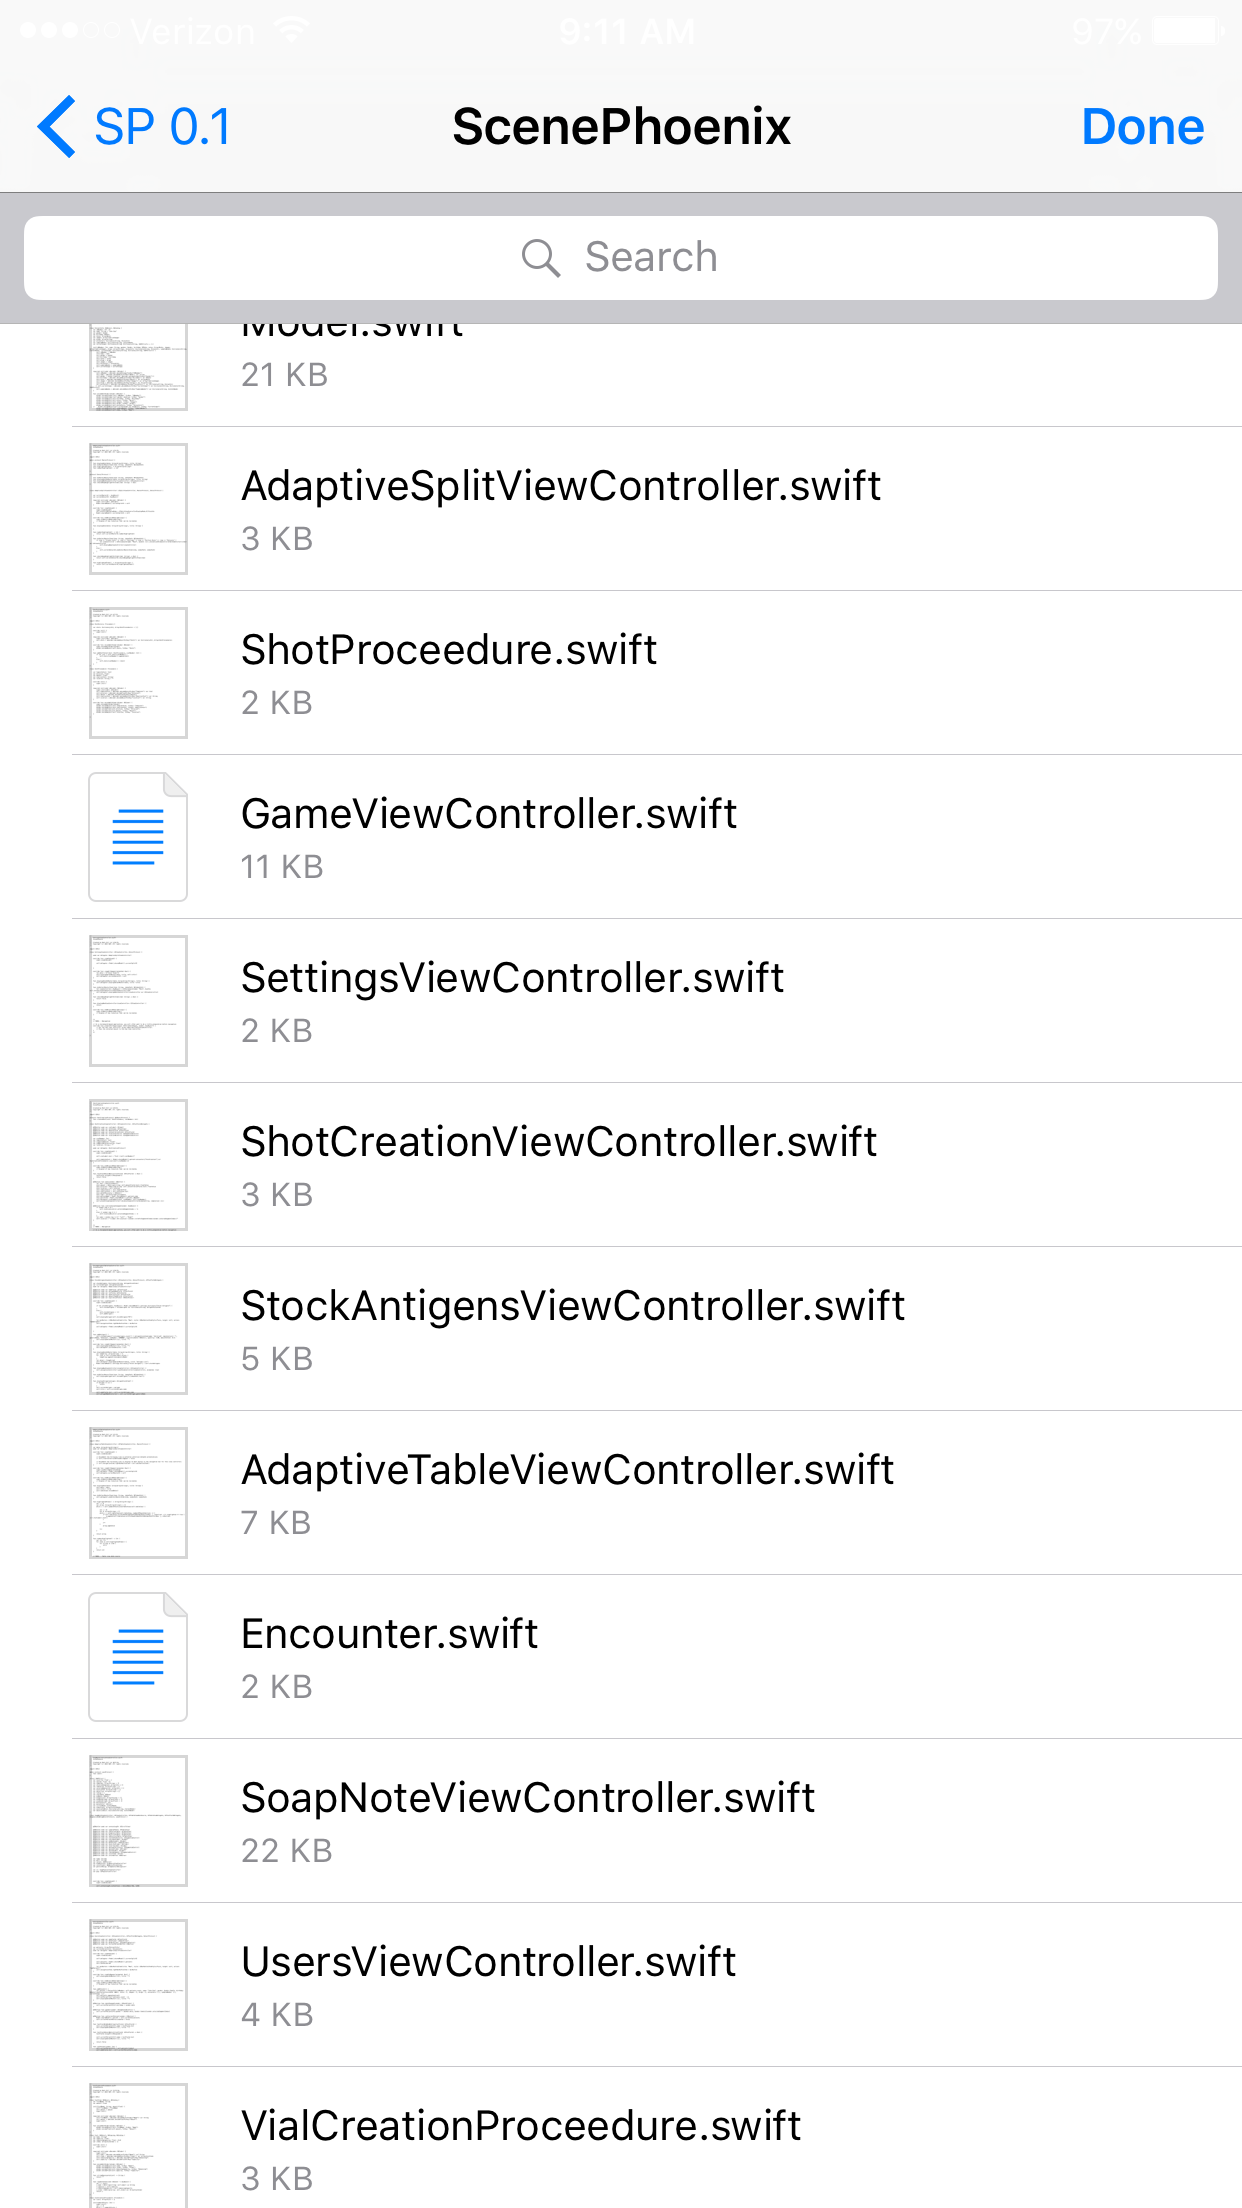Open the 21 KB Model.swift thumbnail
The height and width of the screenshot is (2208, 1242).
pos(138,367)
